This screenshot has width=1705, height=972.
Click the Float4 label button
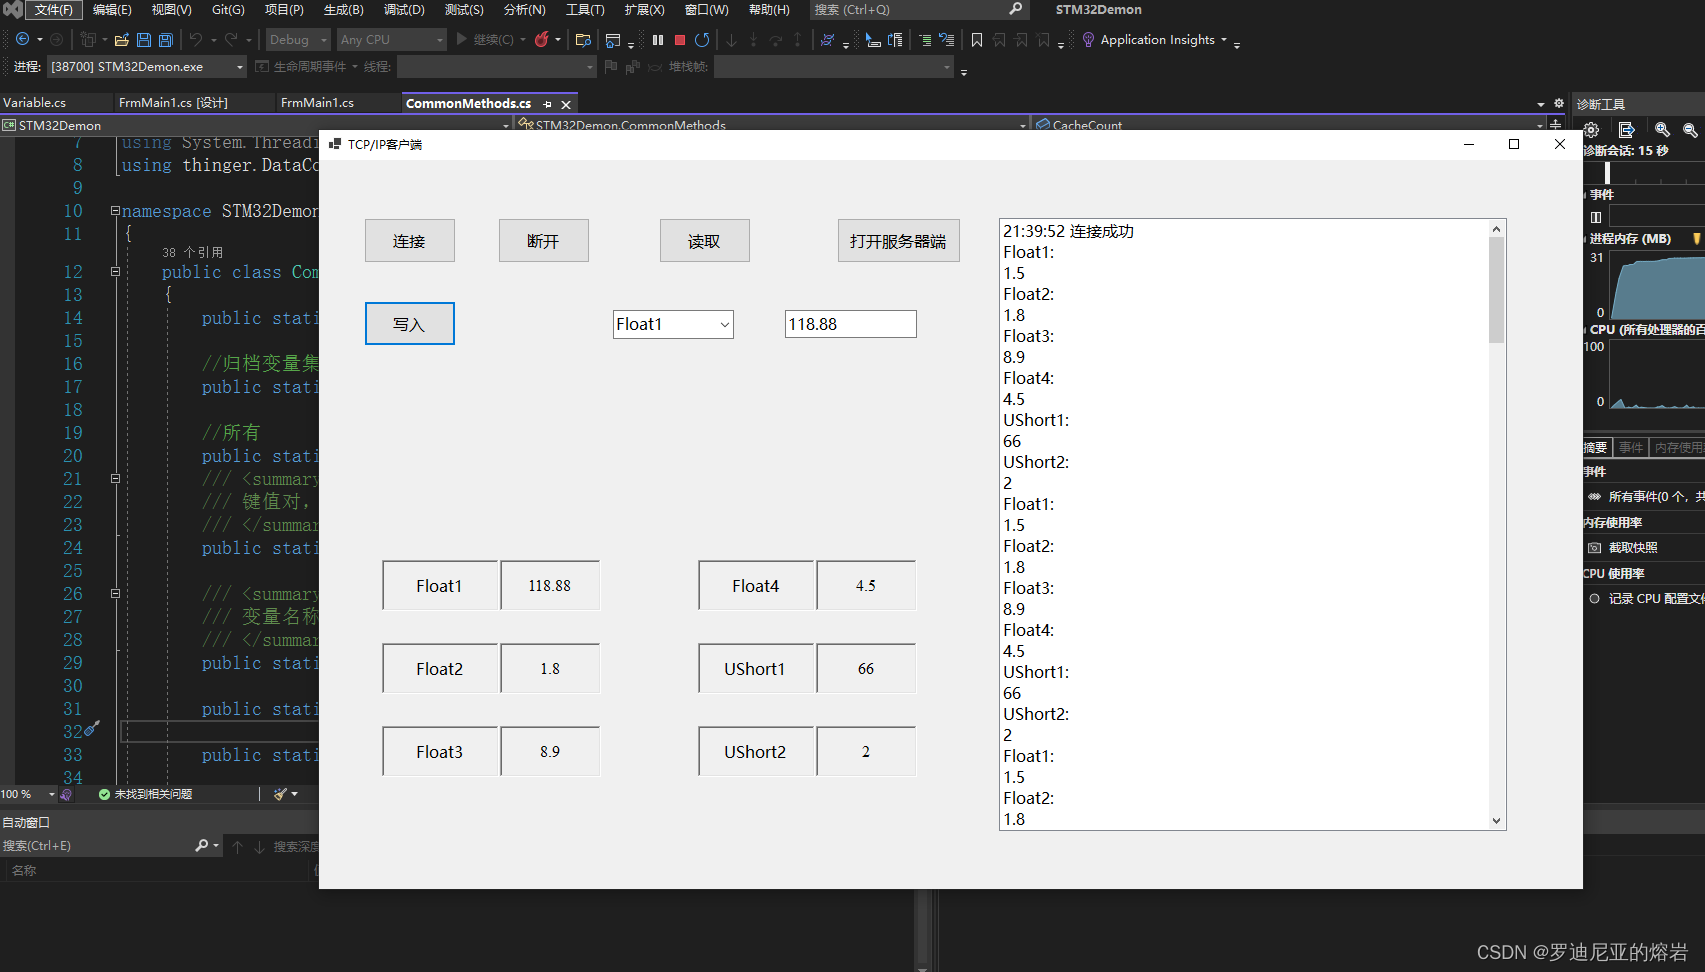(756, 586)
